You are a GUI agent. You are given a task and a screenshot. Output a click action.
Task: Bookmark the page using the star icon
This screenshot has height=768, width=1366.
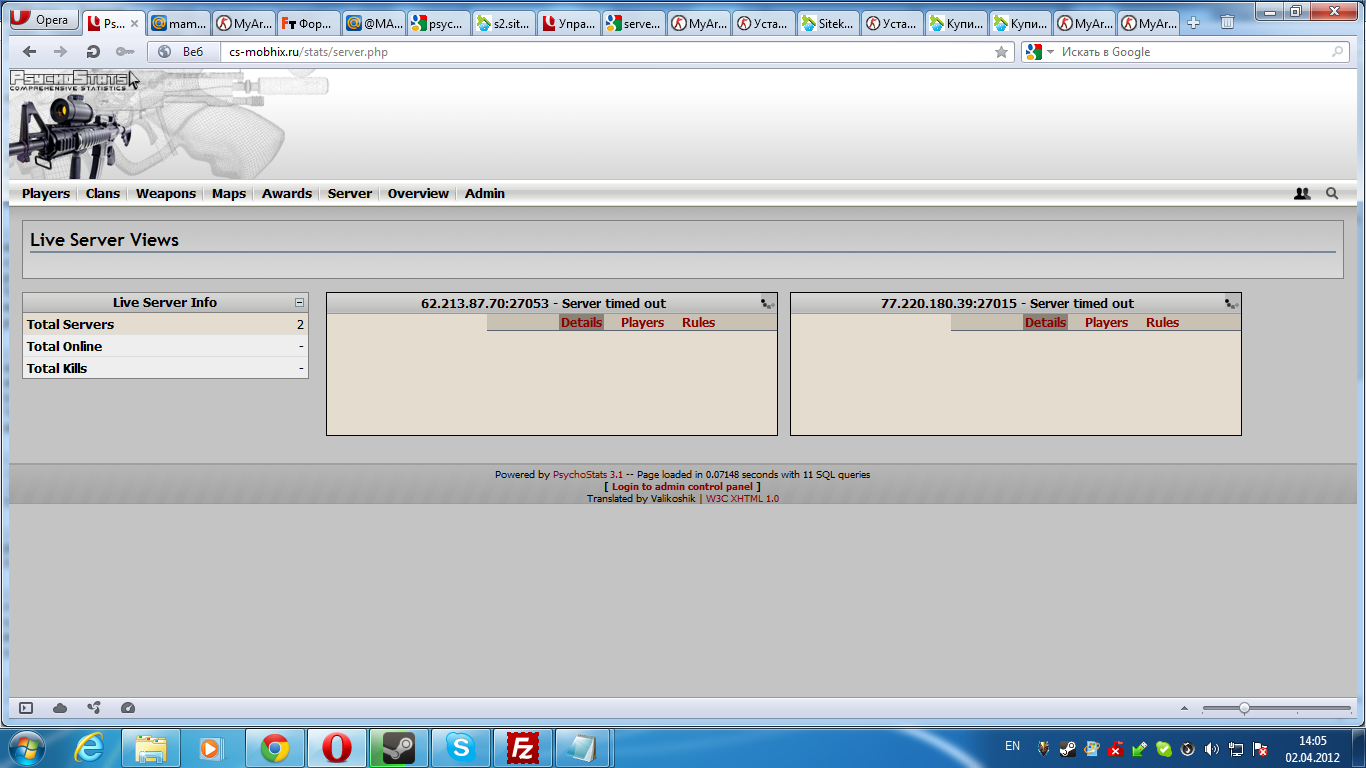point(1001,52)
